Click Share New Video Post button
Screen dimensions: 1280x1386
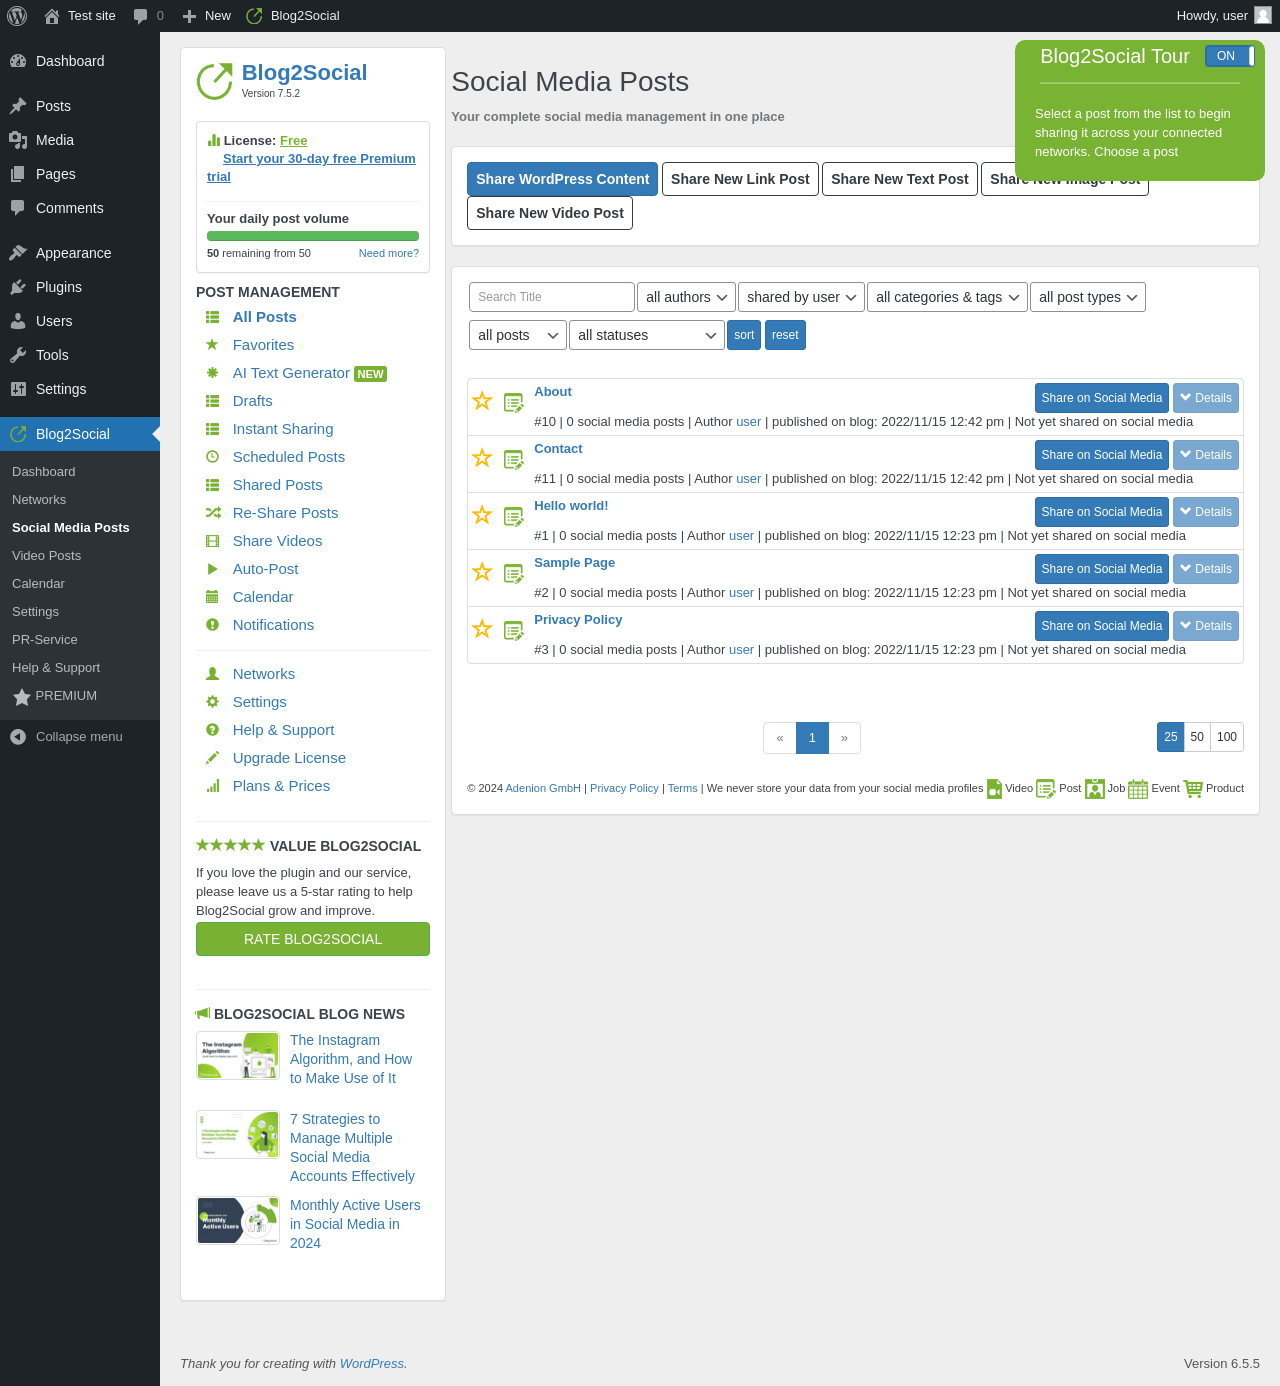point(550,213)
